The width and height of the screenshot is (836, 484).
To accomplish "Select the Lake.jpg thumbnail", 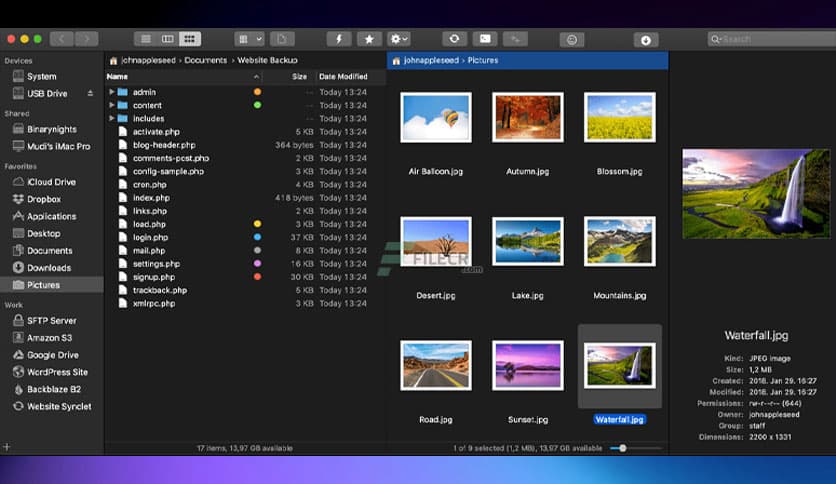I will 527,241.
